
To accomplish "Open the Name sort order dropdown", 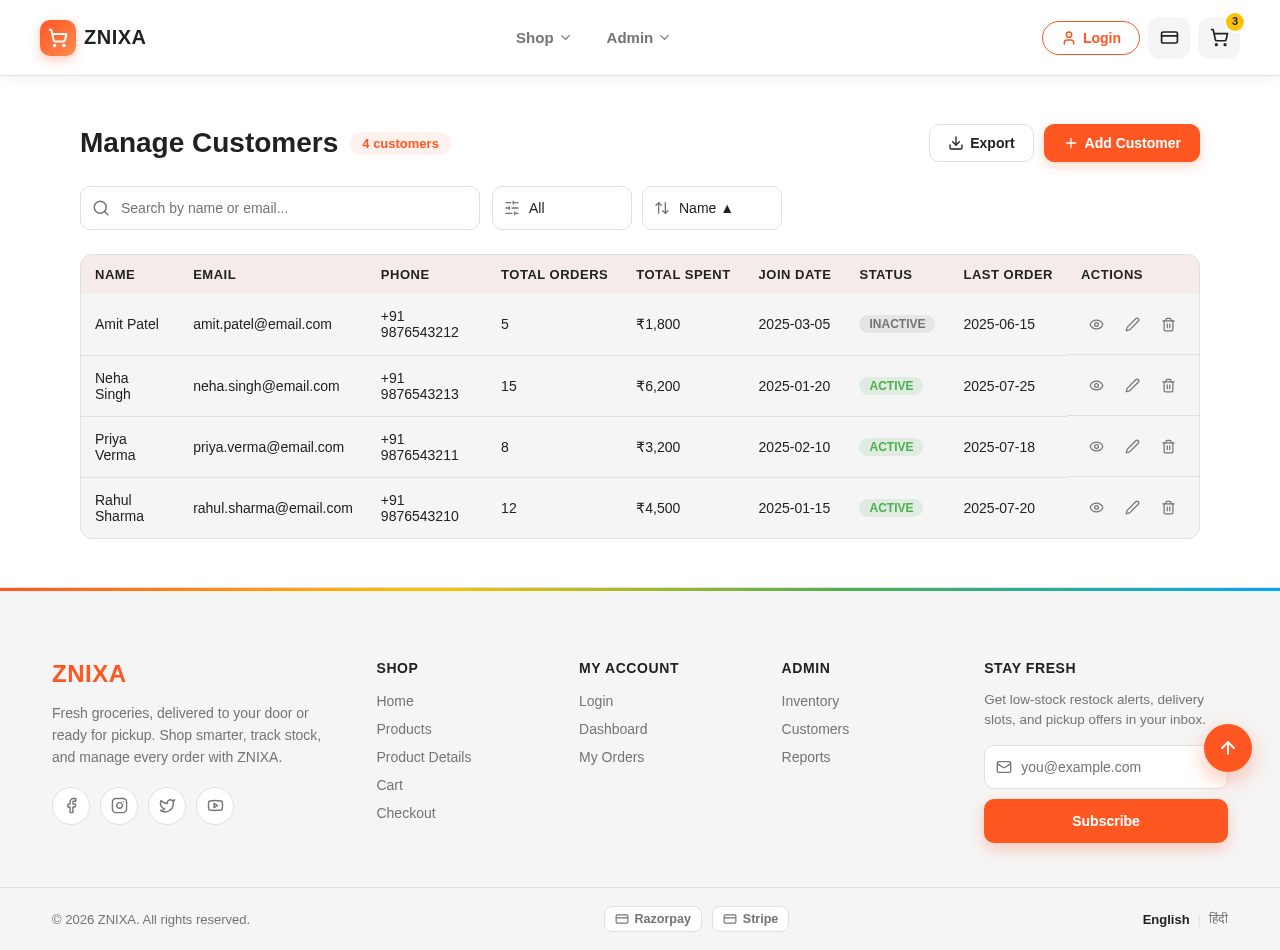I will 712,208.
